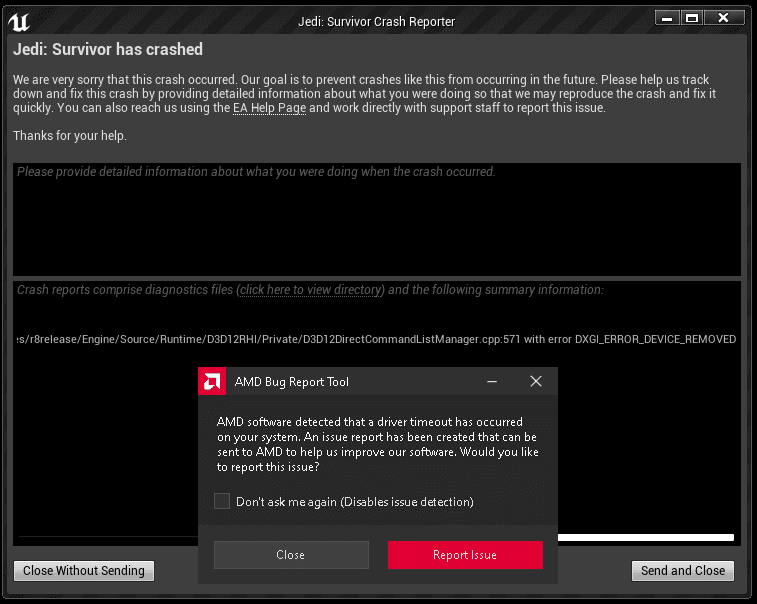
Task: Click the Thanks for your help text
Action: pyautogui.click(x=70, y=136)
